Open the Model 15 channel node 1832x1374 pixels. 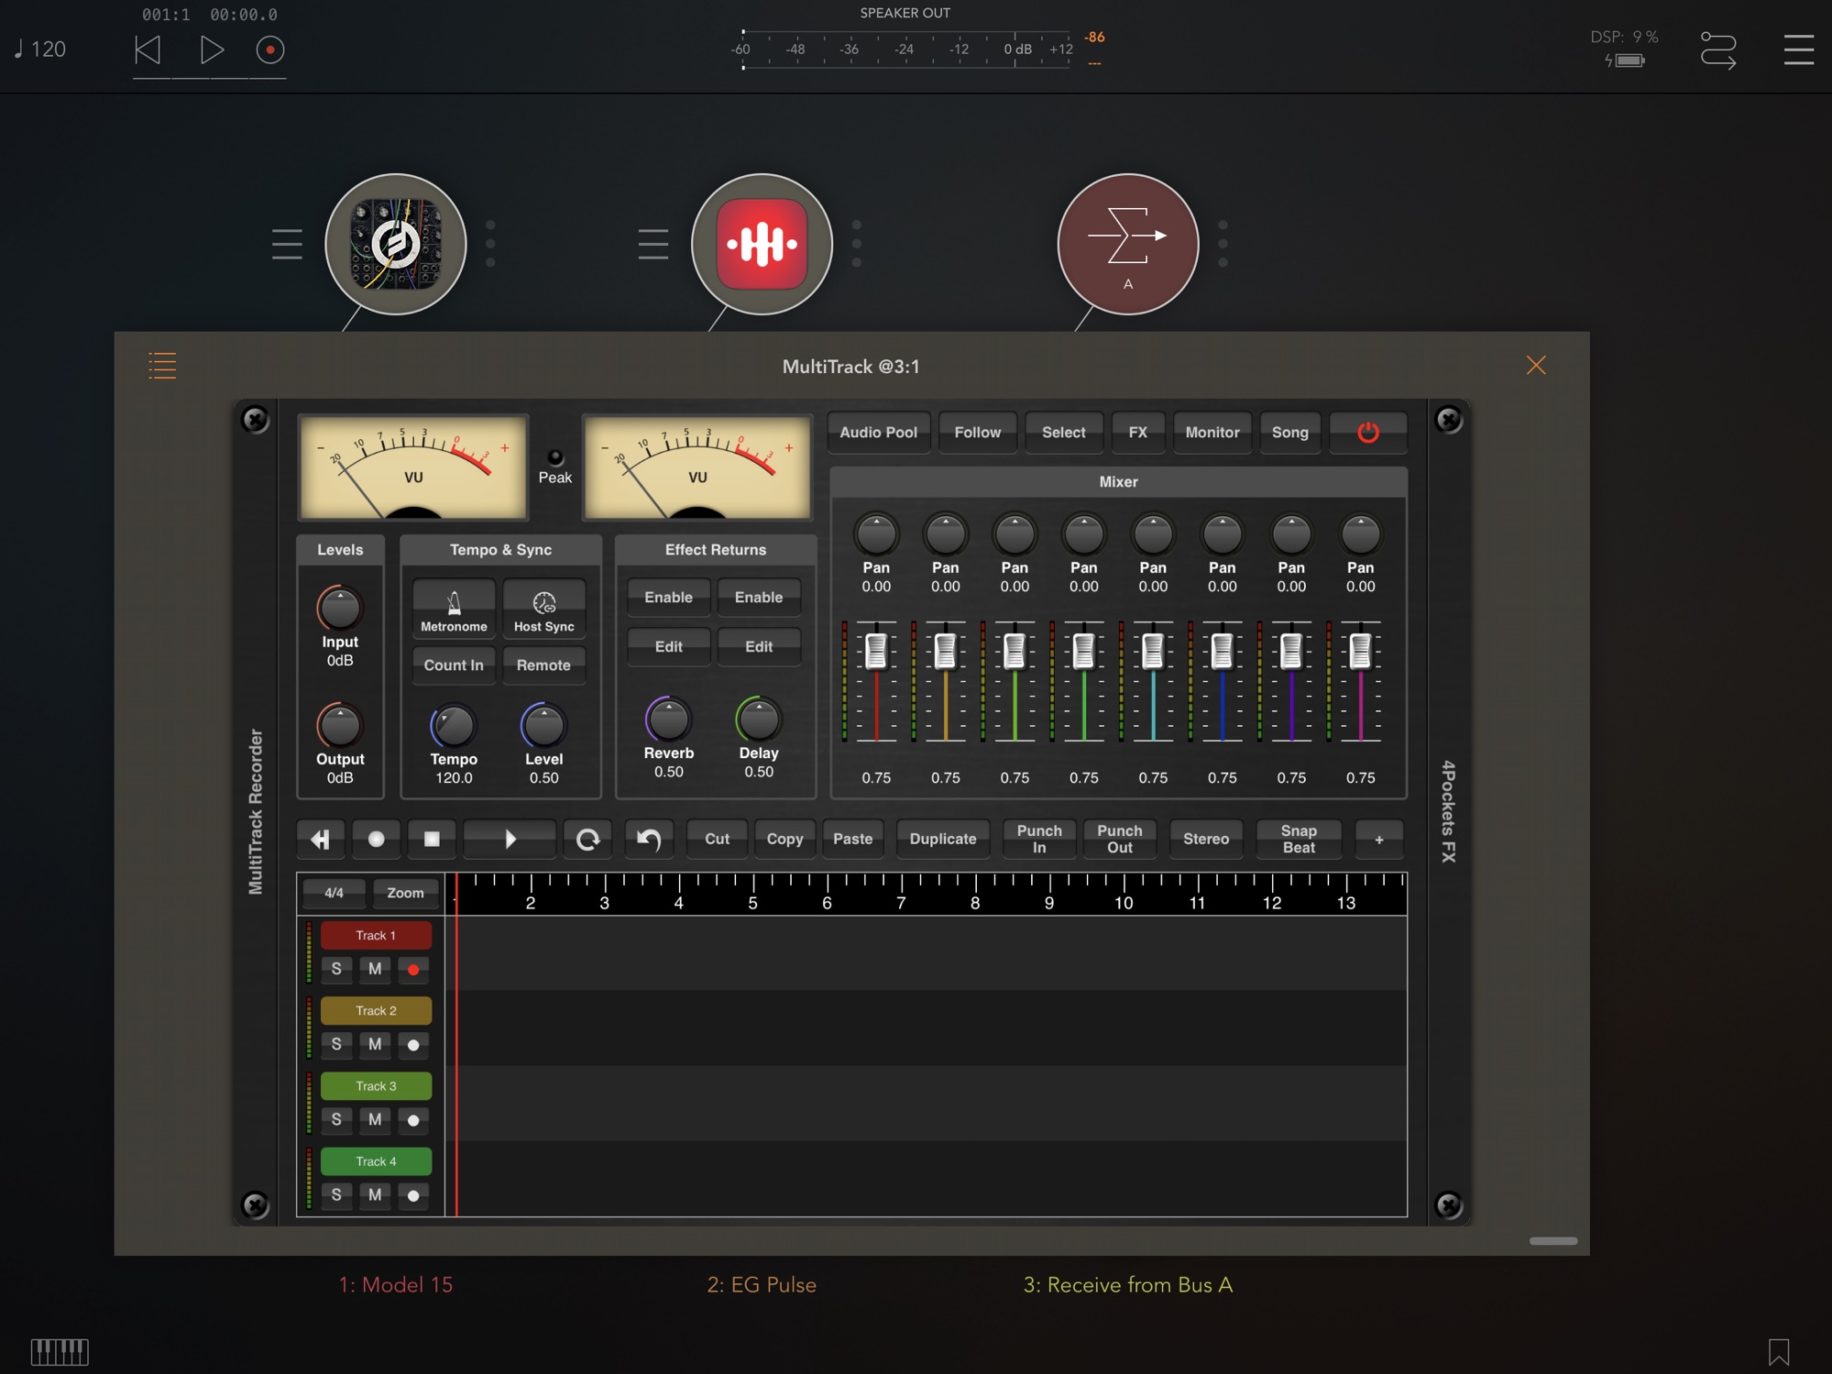396,245
